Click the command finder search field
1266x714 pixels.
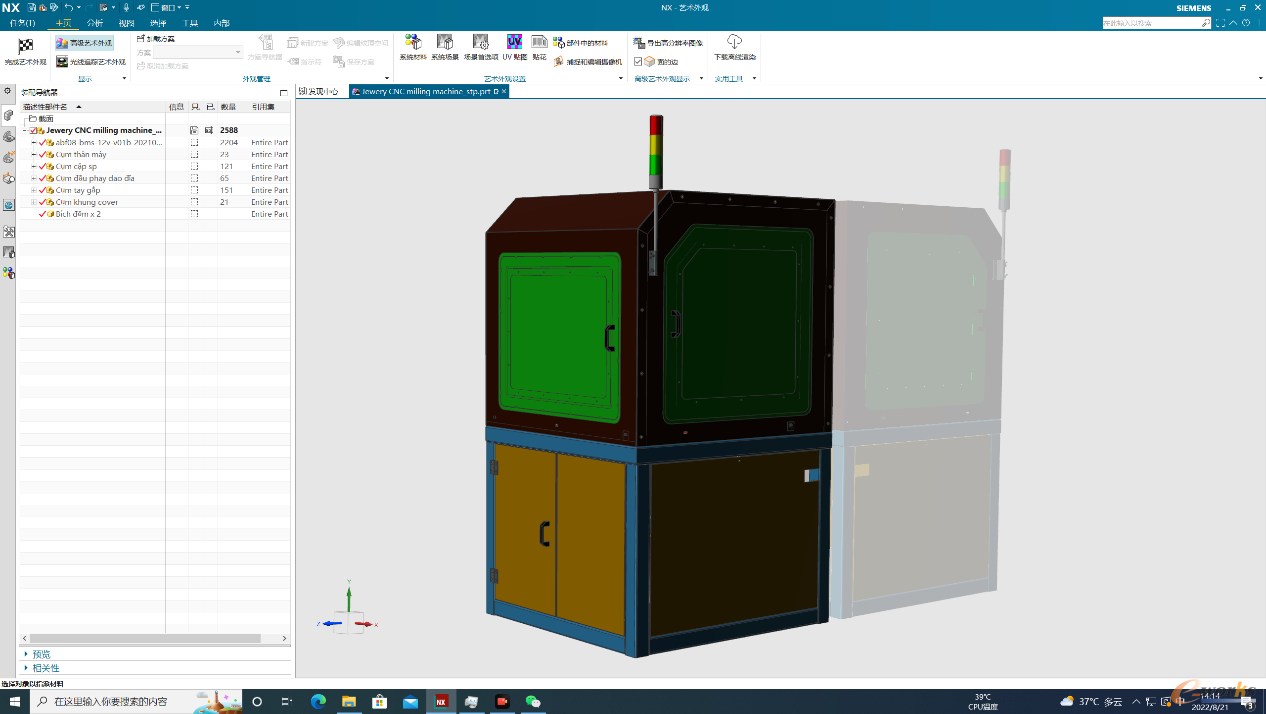coord(1157,22)
